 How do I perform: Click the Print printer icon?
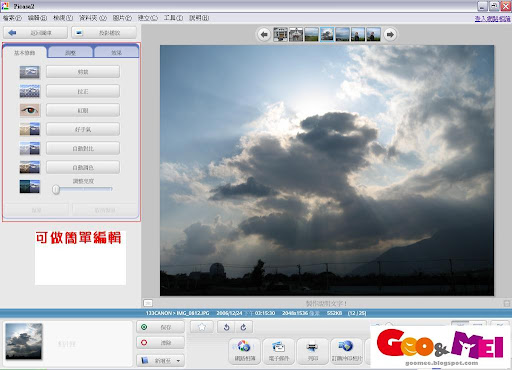[x=312, y=347]
